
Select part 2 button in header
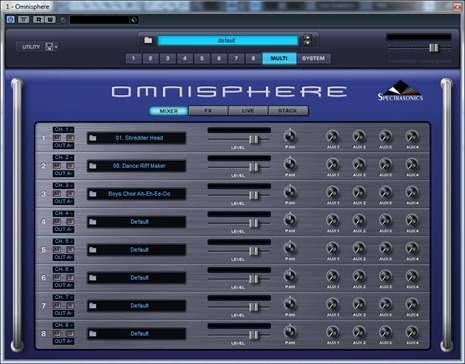(x=150, y=58)
